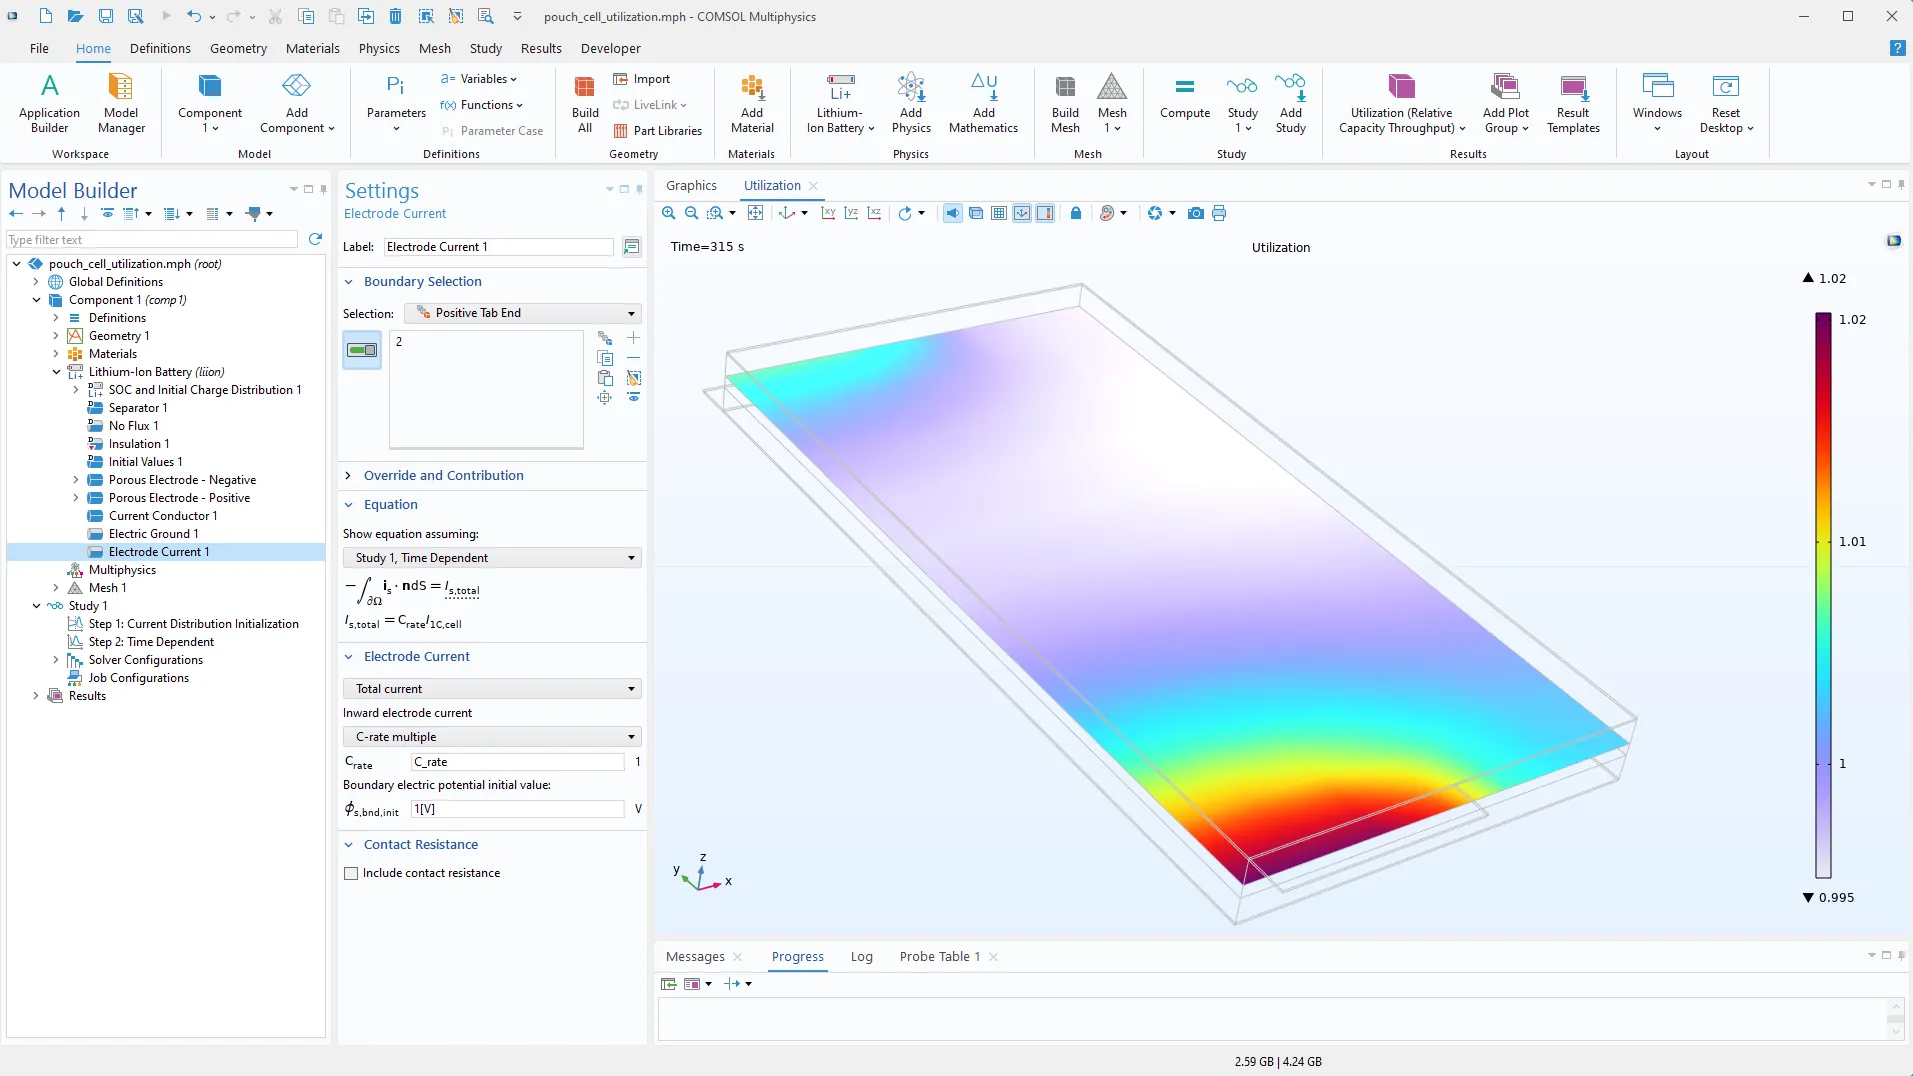Image resolution: width=1913 pixels, height=1076 pixels.
Task: Toggle the active selection switch button
Action: pos(362,350)
